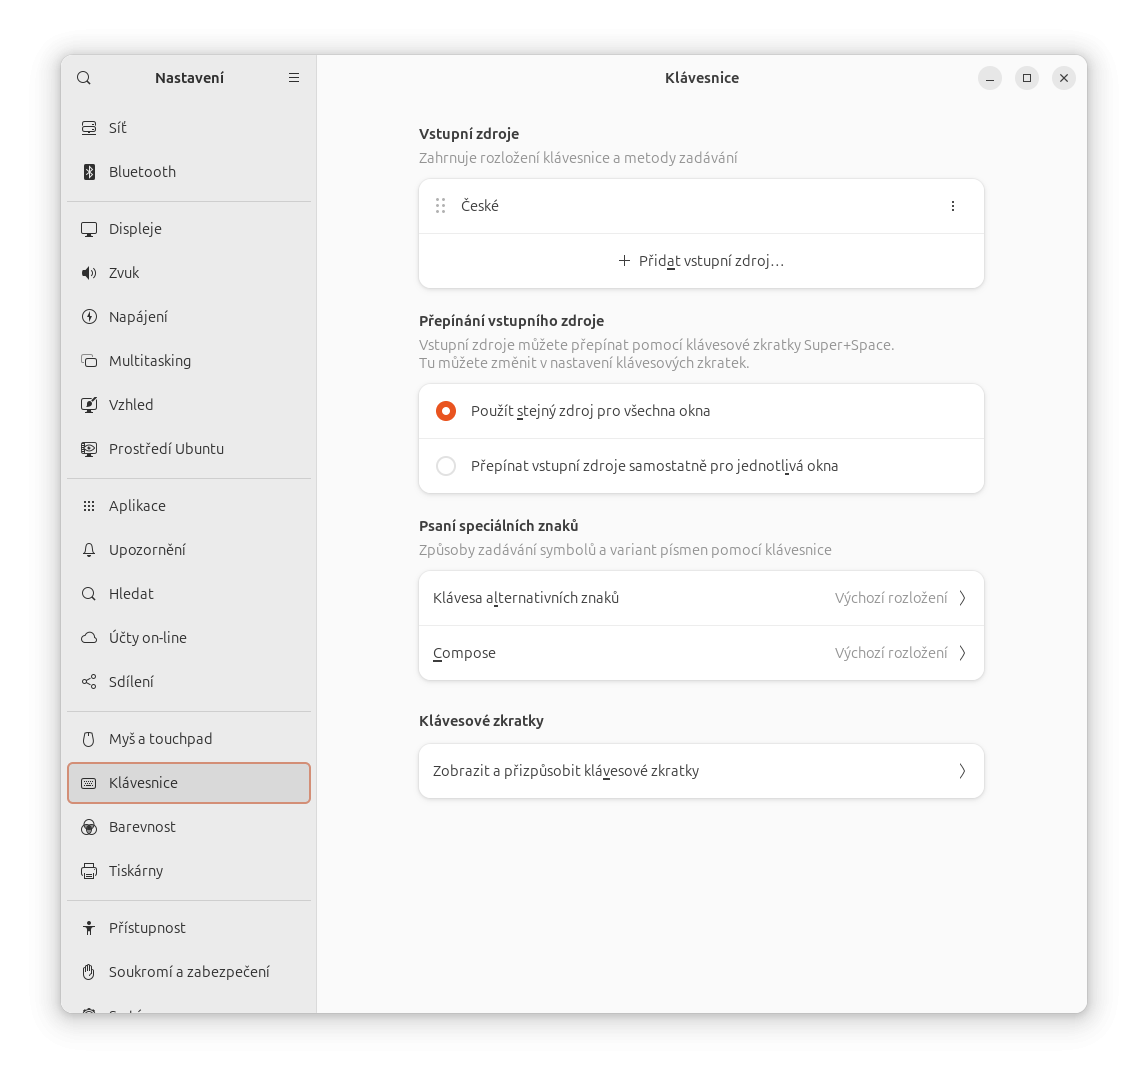Grab the drag handle beside České
This screenshot has width=1148, height=1080.
pyautogui.click(x=440, y=206)
